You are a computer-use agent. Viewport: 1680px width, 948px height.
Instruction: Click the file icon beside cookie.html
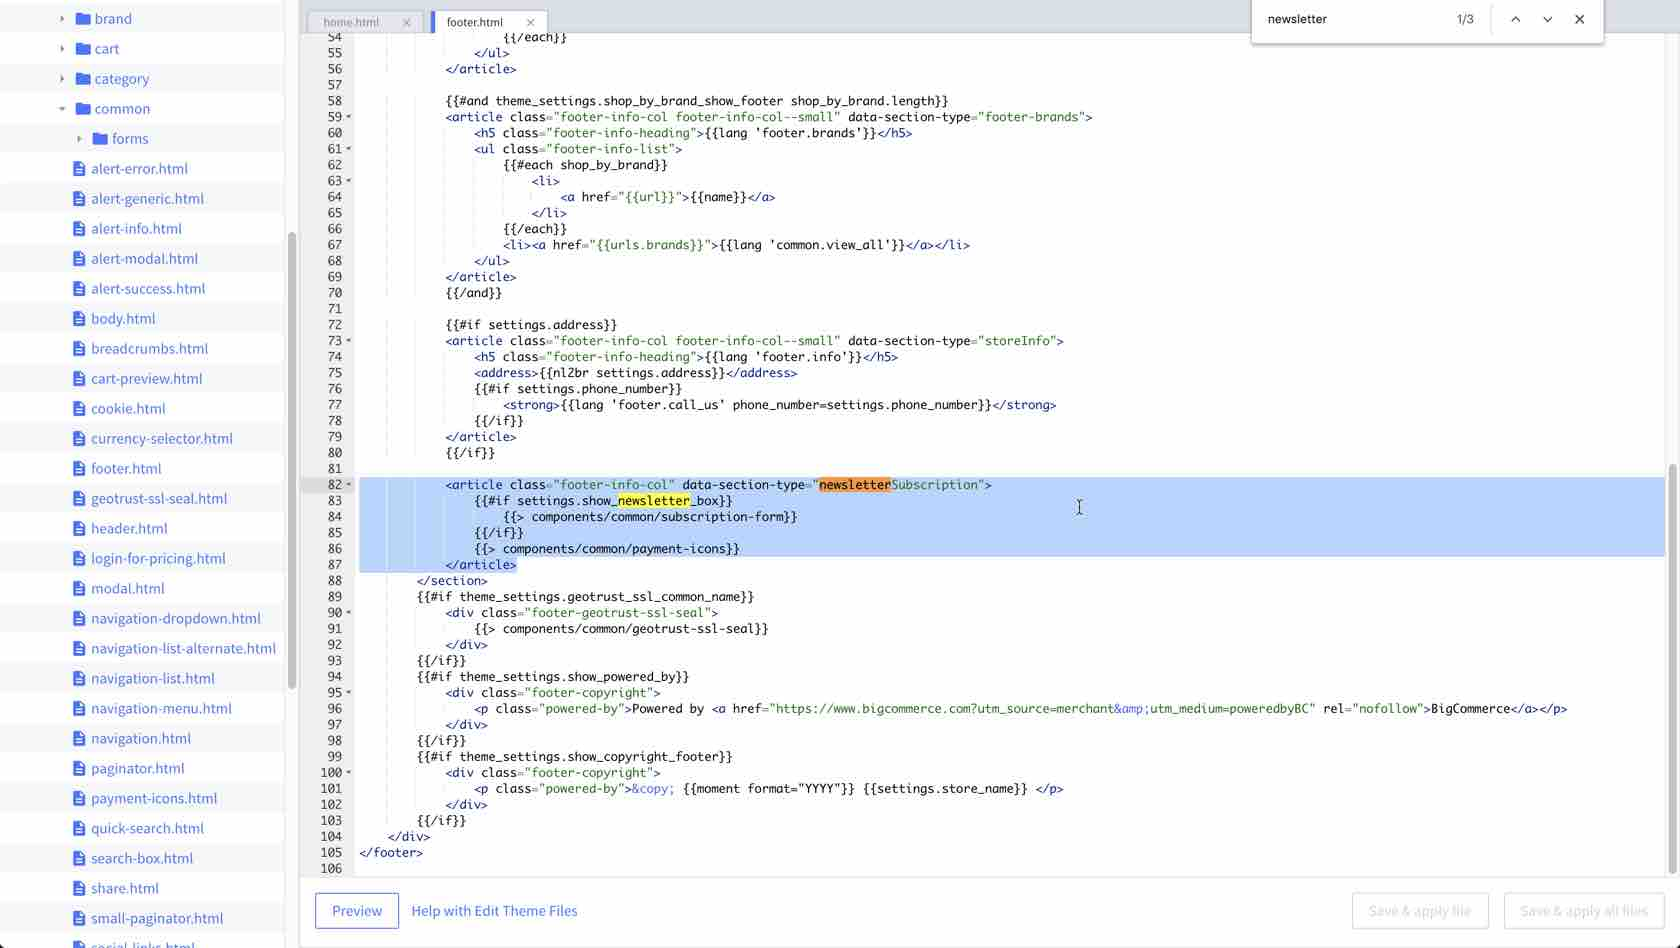click(78, 408)
